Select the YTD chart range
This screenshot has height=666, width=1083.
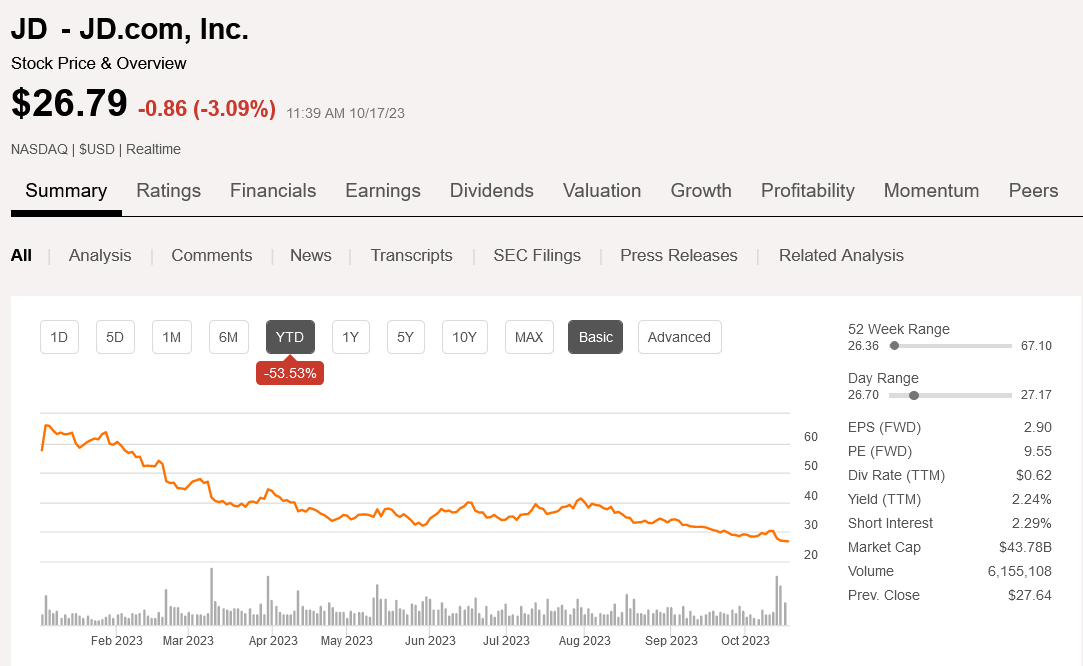point(290,337)
